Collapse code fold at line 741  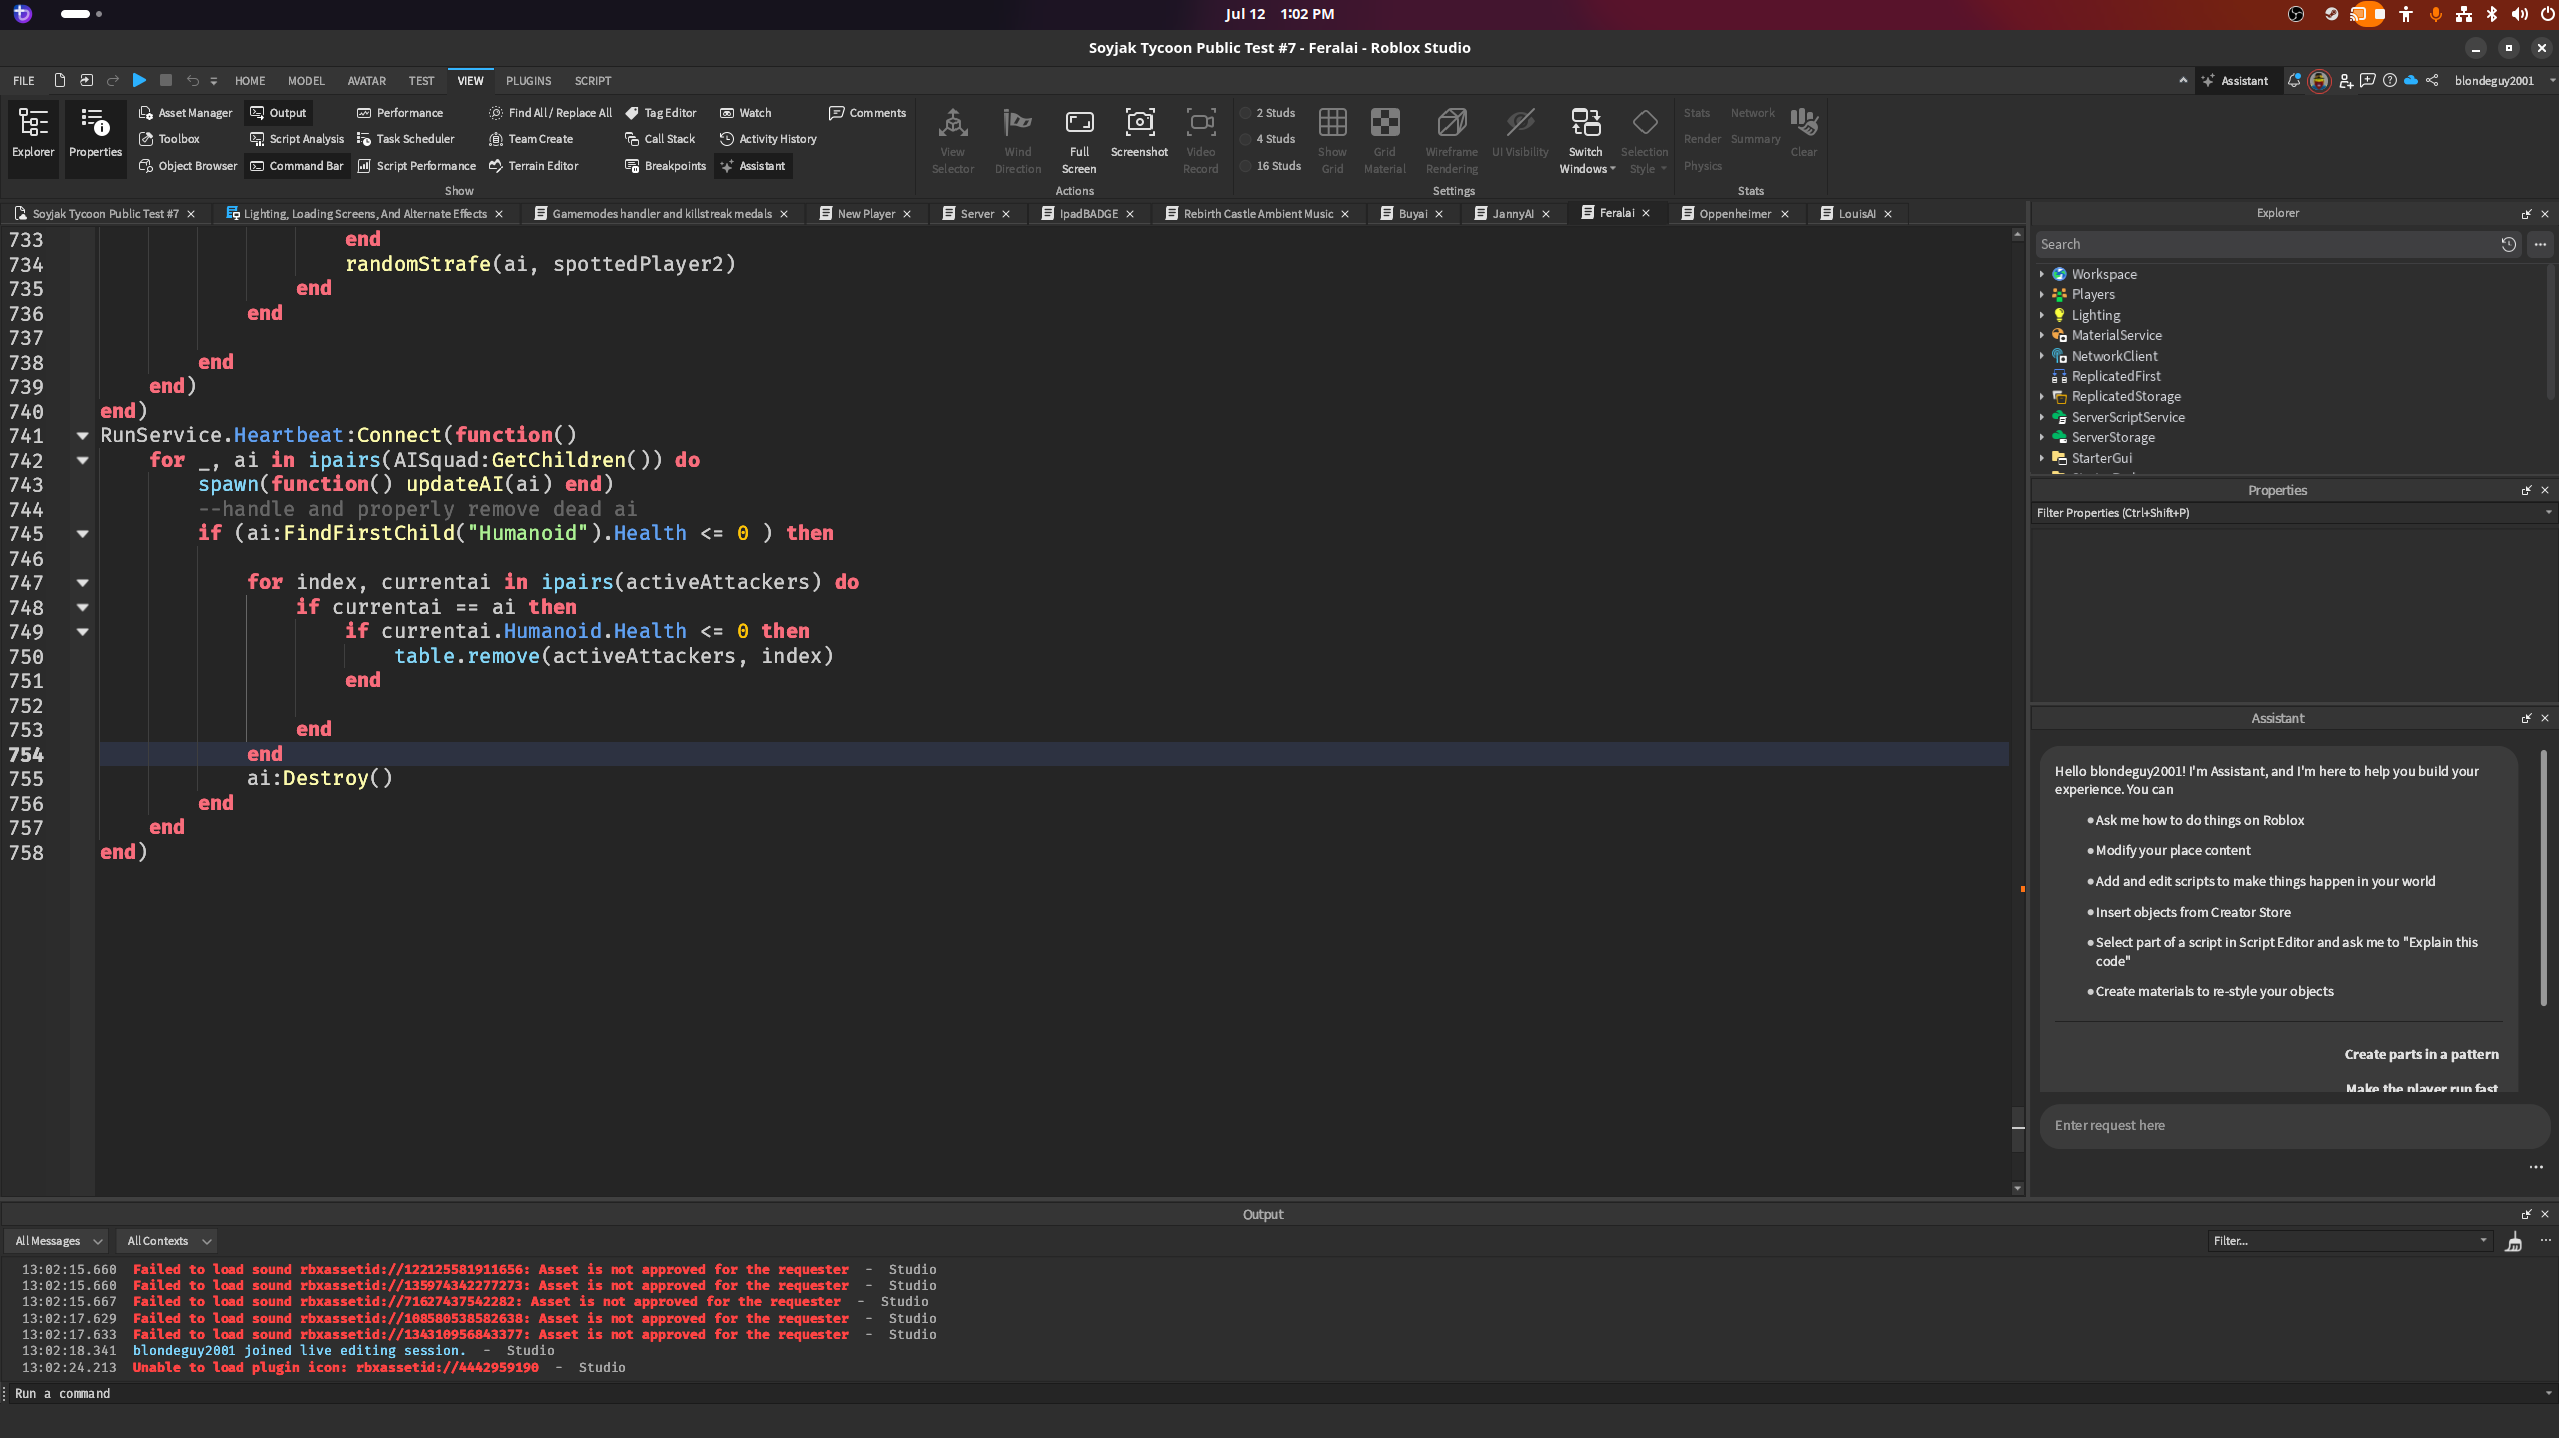pyautogui.click(x=83, y=435)
